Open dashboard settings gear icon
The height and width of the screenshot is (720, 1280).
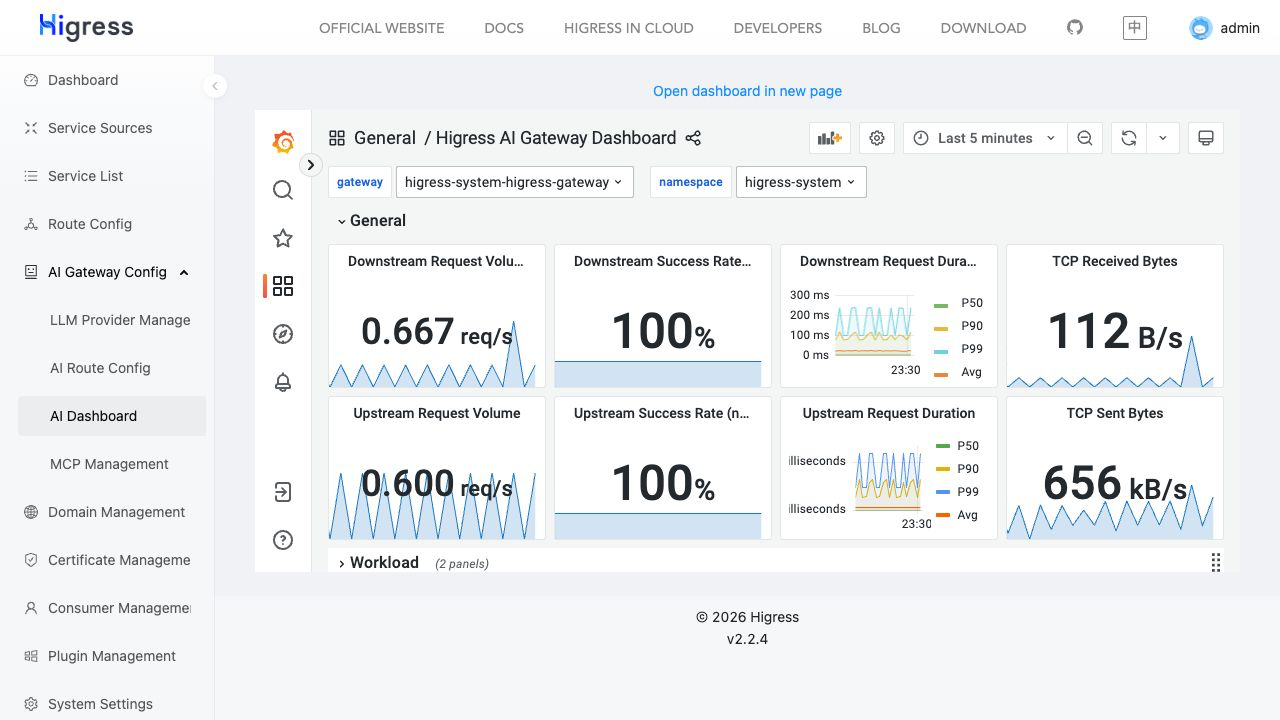click(877, 138)
